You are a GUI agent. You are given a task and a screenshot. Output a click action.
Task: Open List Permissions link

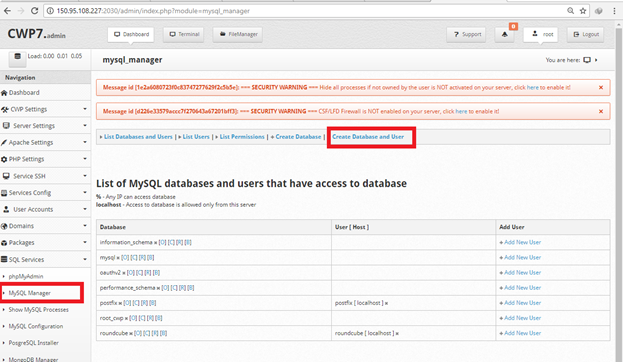(x=242, y=137)
